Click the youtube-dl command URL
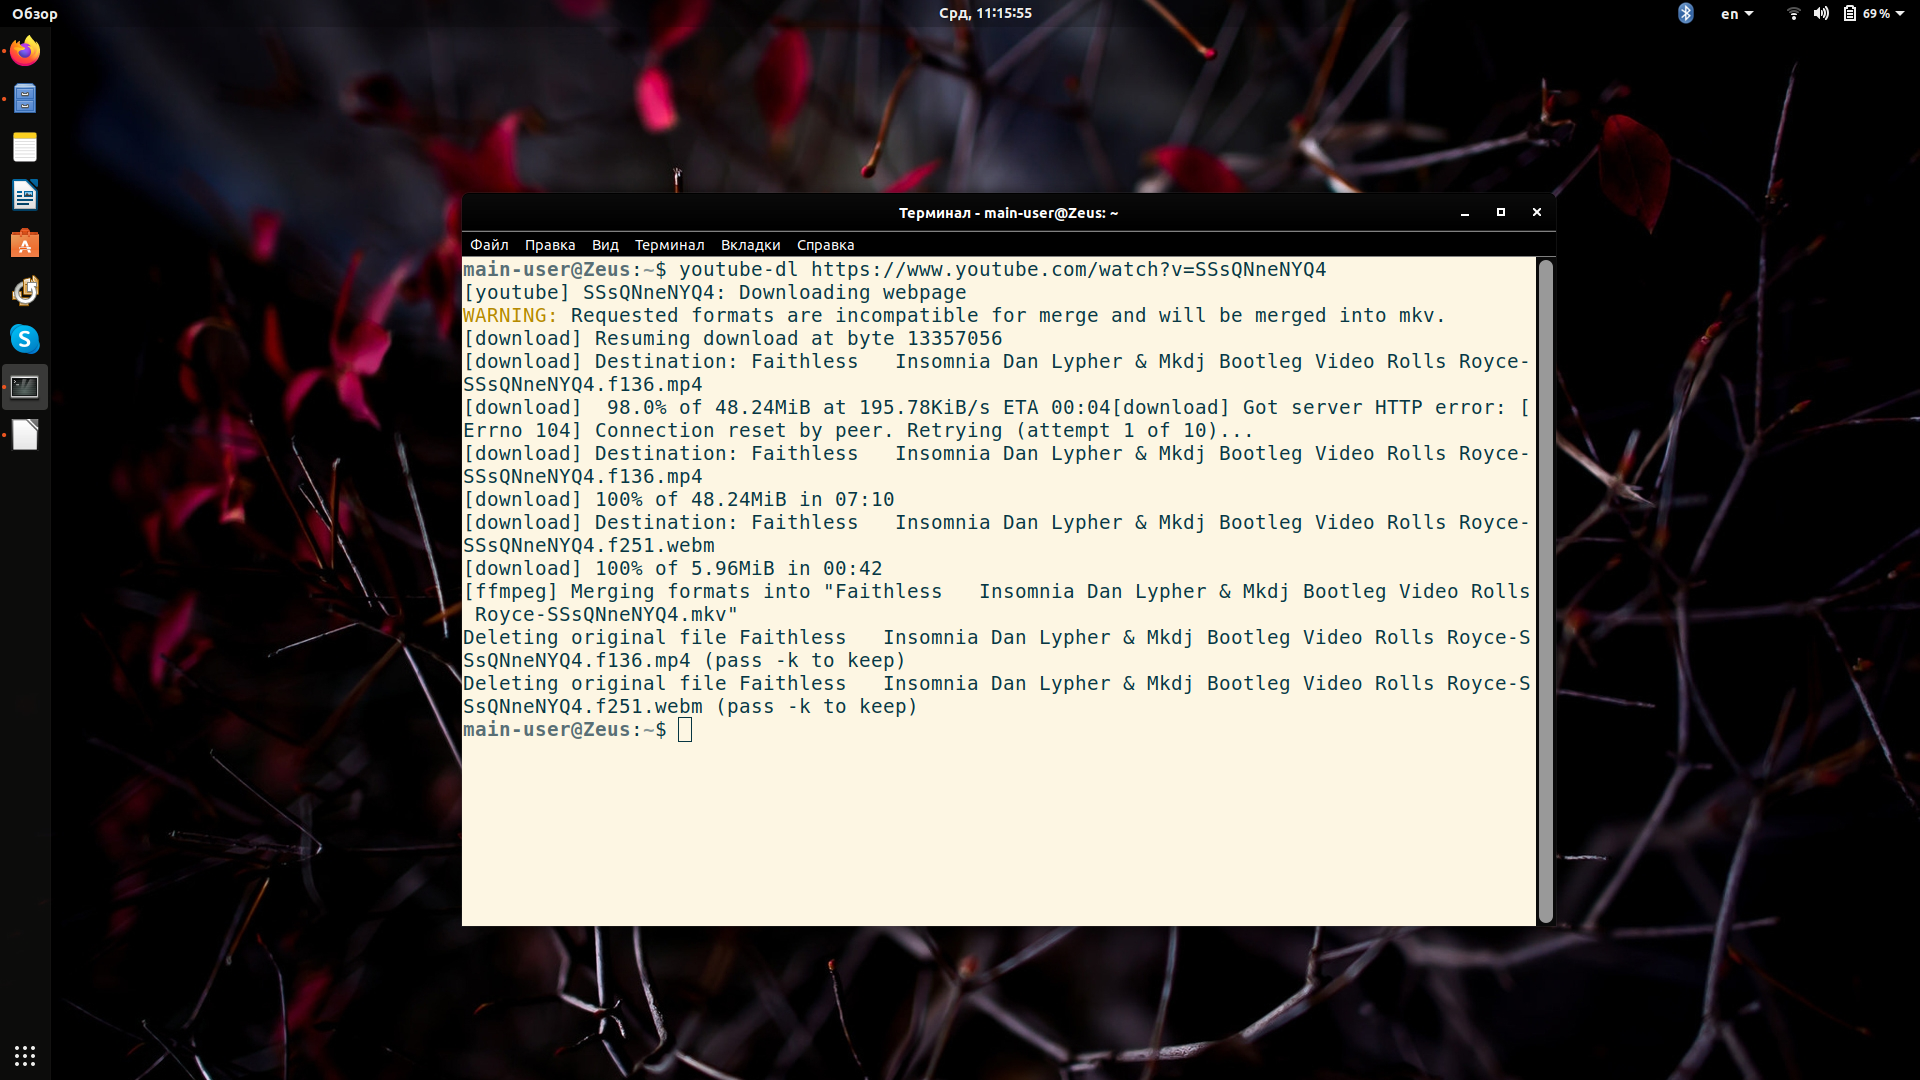 1068,269
